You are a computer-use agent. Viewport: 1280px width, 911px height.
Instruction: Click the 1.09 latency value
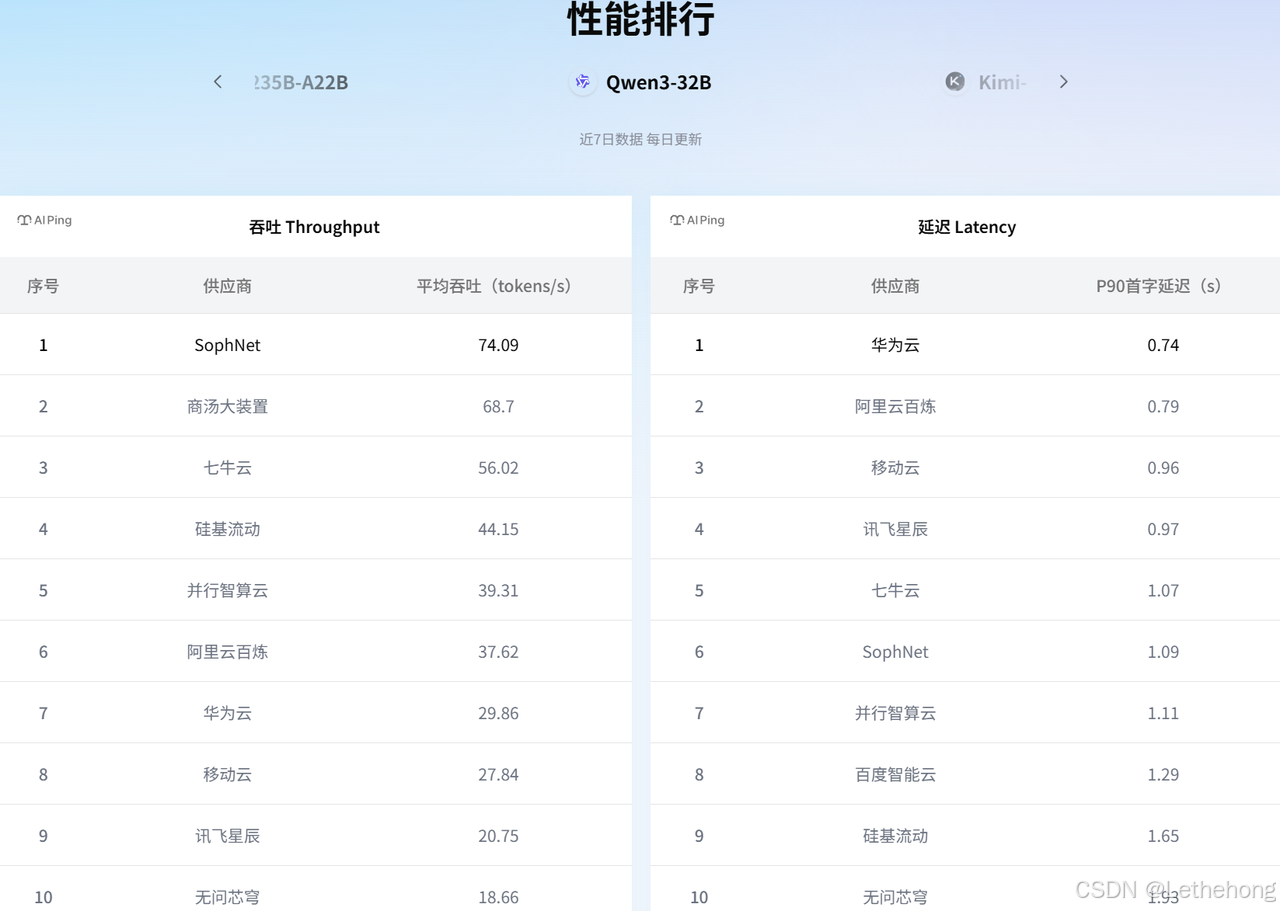(x=1163, y=652)
